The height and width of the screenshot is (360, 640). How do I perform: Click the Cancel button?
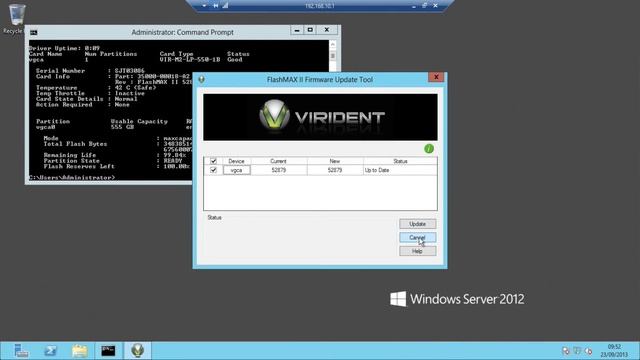click(417, 238)
